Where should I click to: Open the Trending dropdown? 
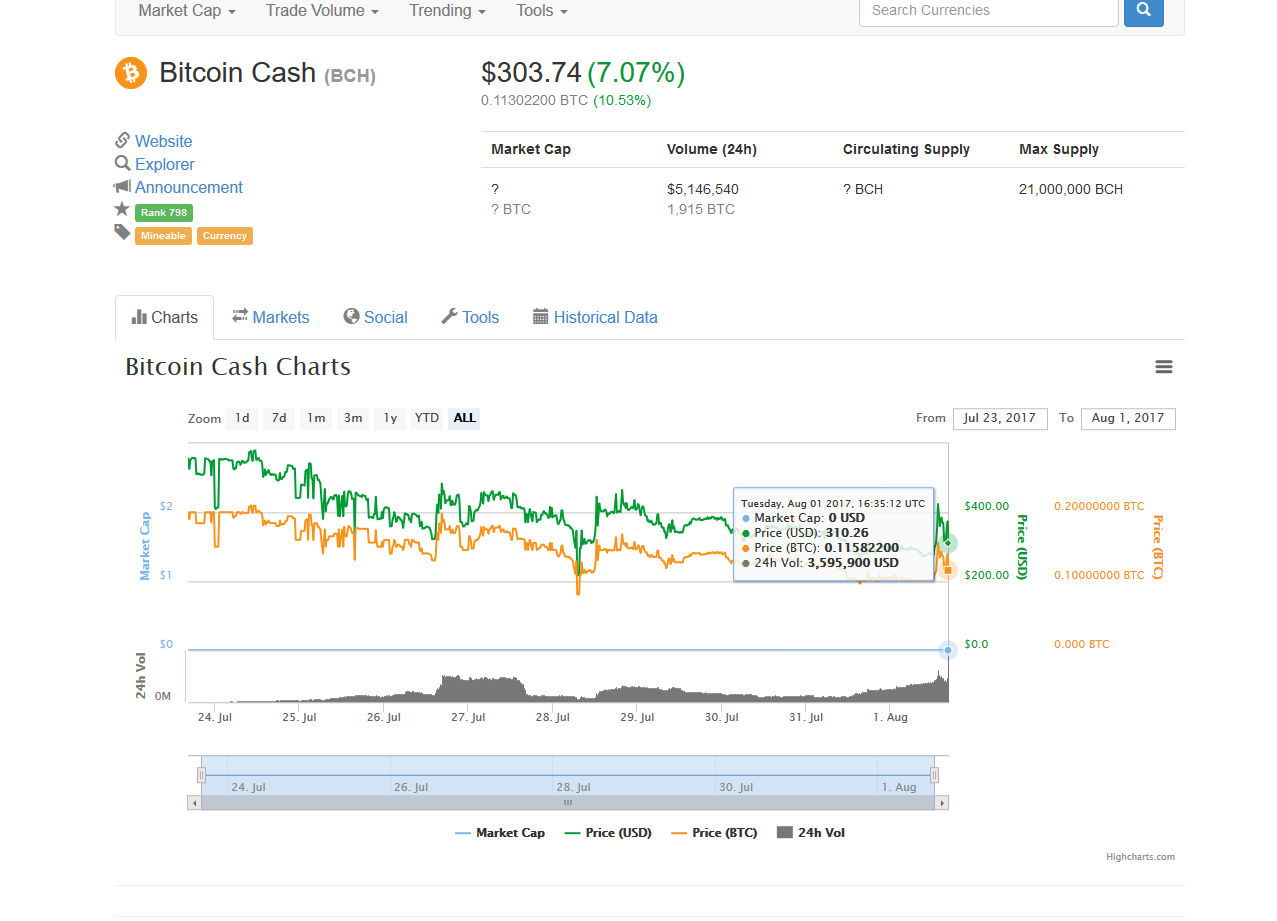click(446, 11)
